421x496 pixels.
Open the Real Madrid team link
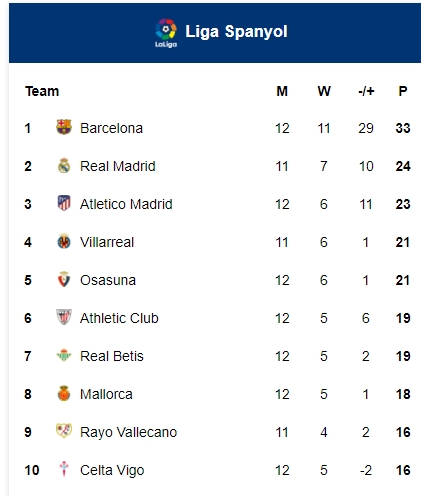118,166
